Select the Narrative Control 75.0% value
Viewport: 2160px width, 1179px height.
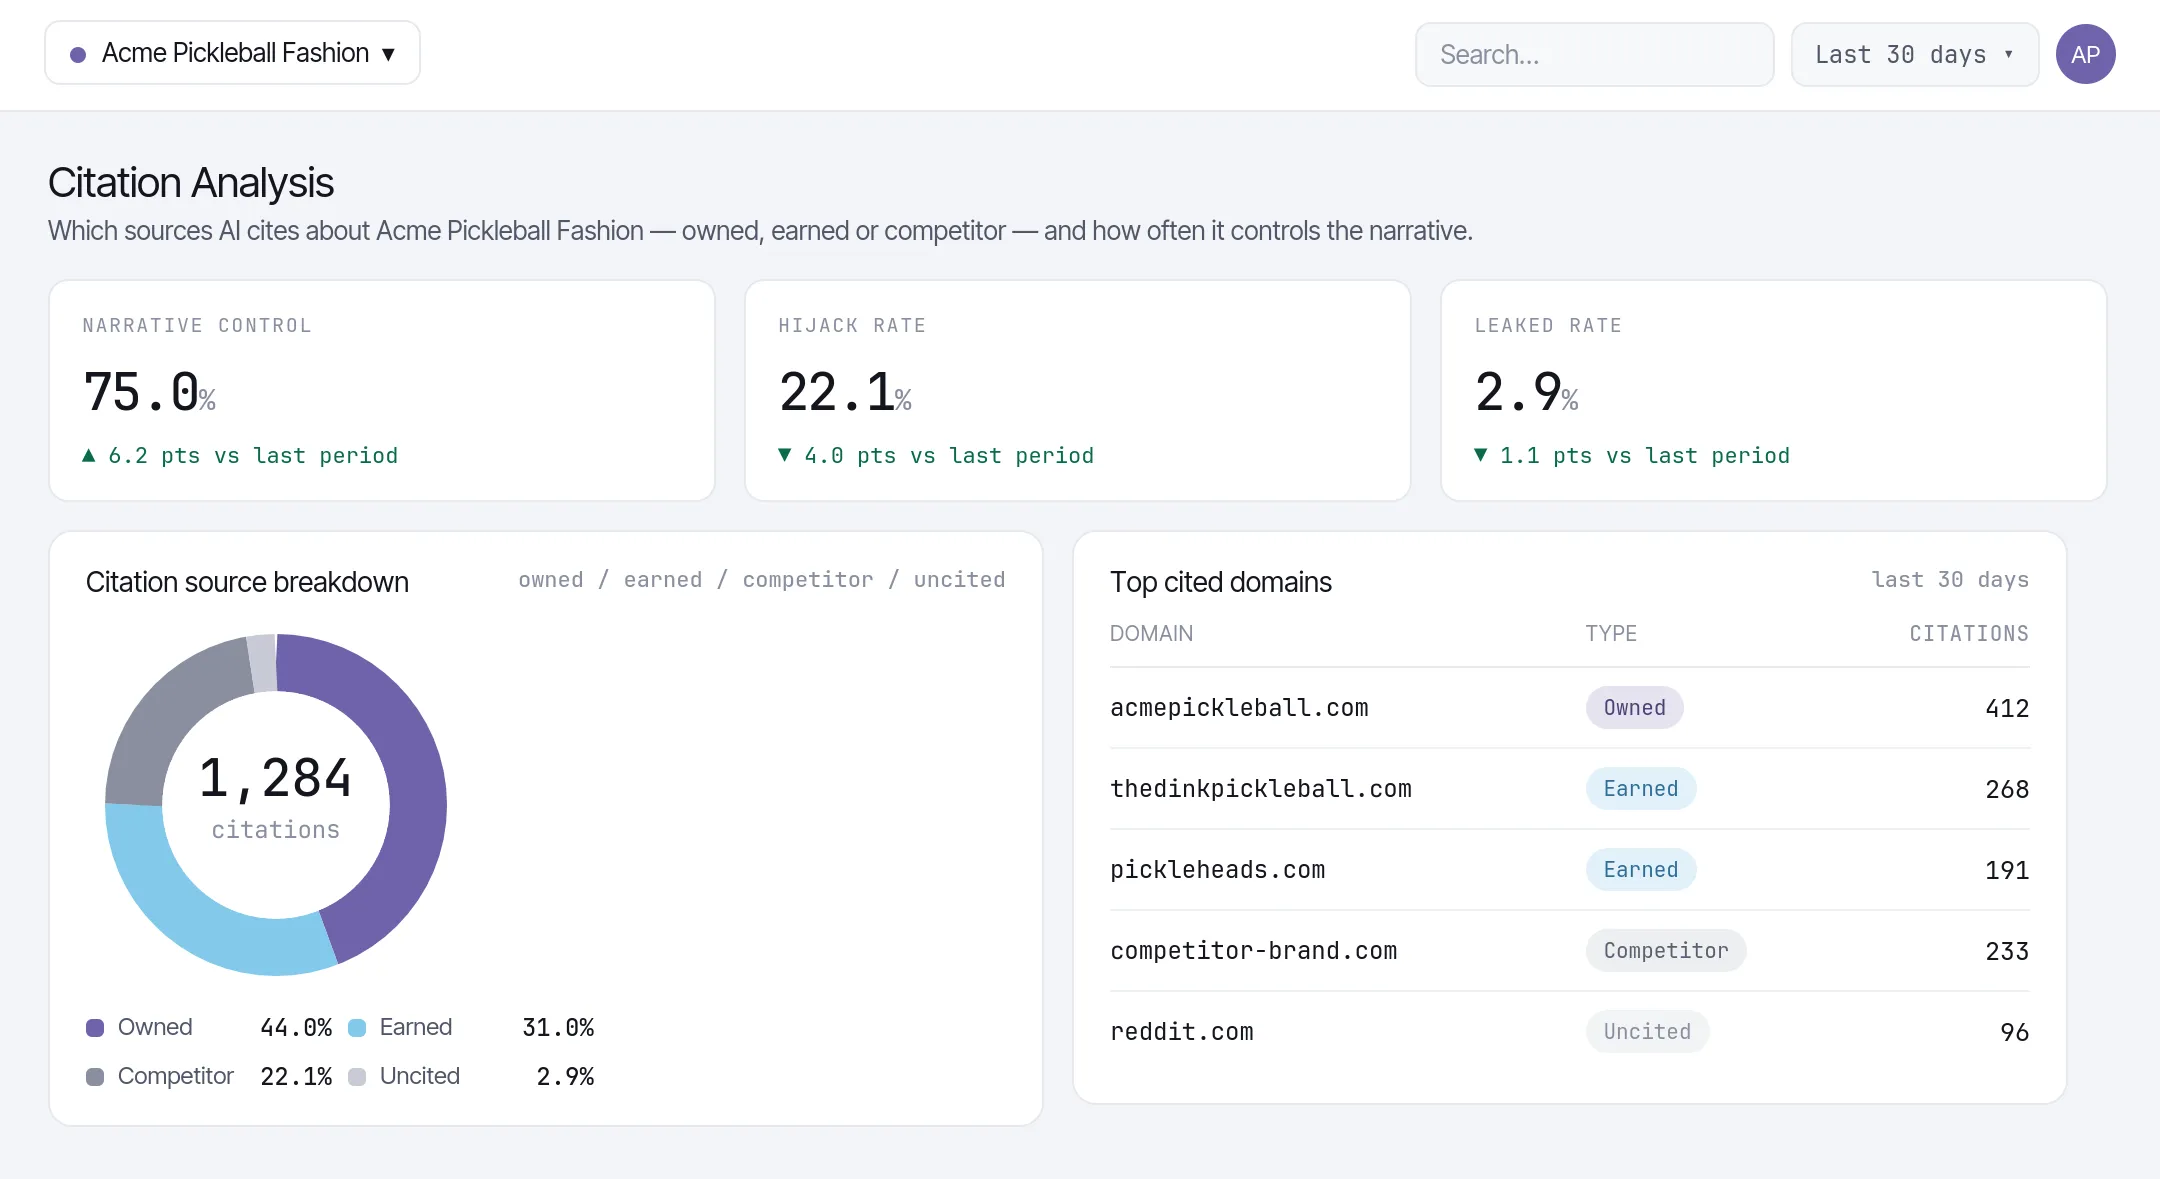point(150,392)
